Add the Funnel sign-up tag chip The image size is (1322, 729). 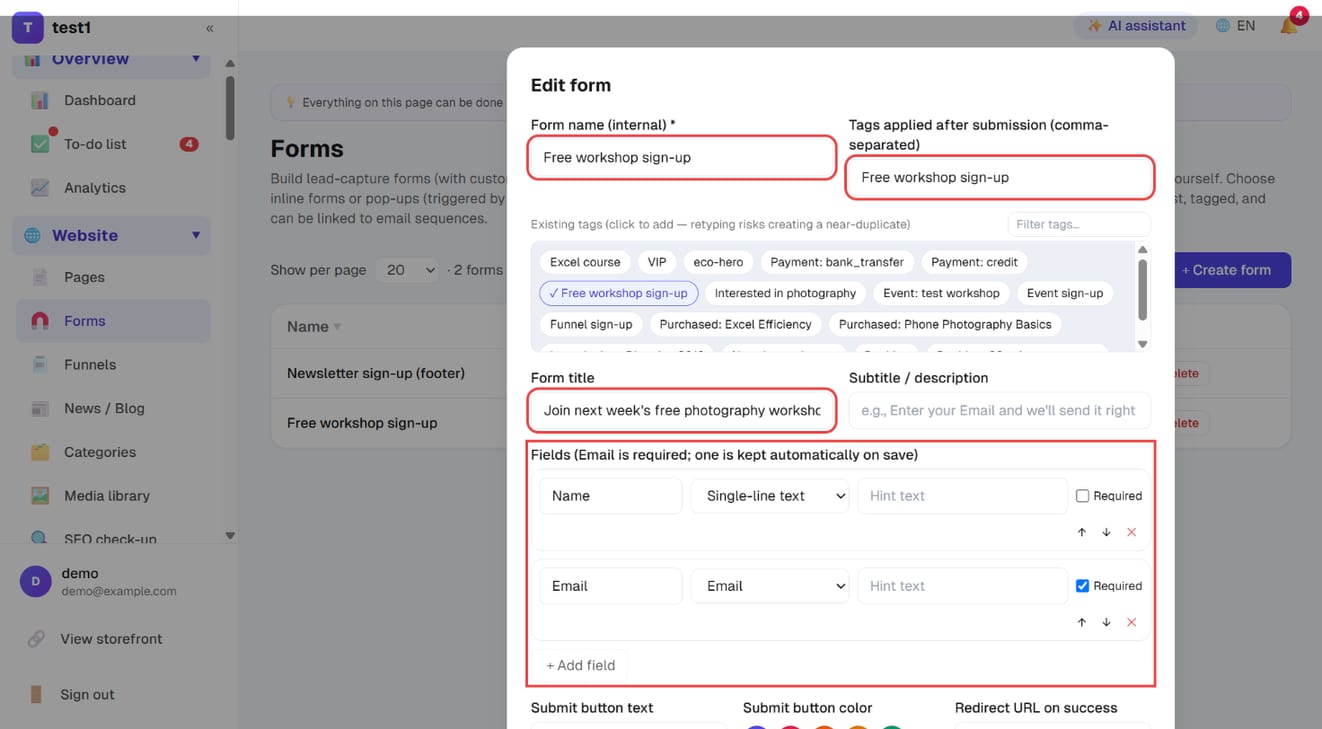591,324
